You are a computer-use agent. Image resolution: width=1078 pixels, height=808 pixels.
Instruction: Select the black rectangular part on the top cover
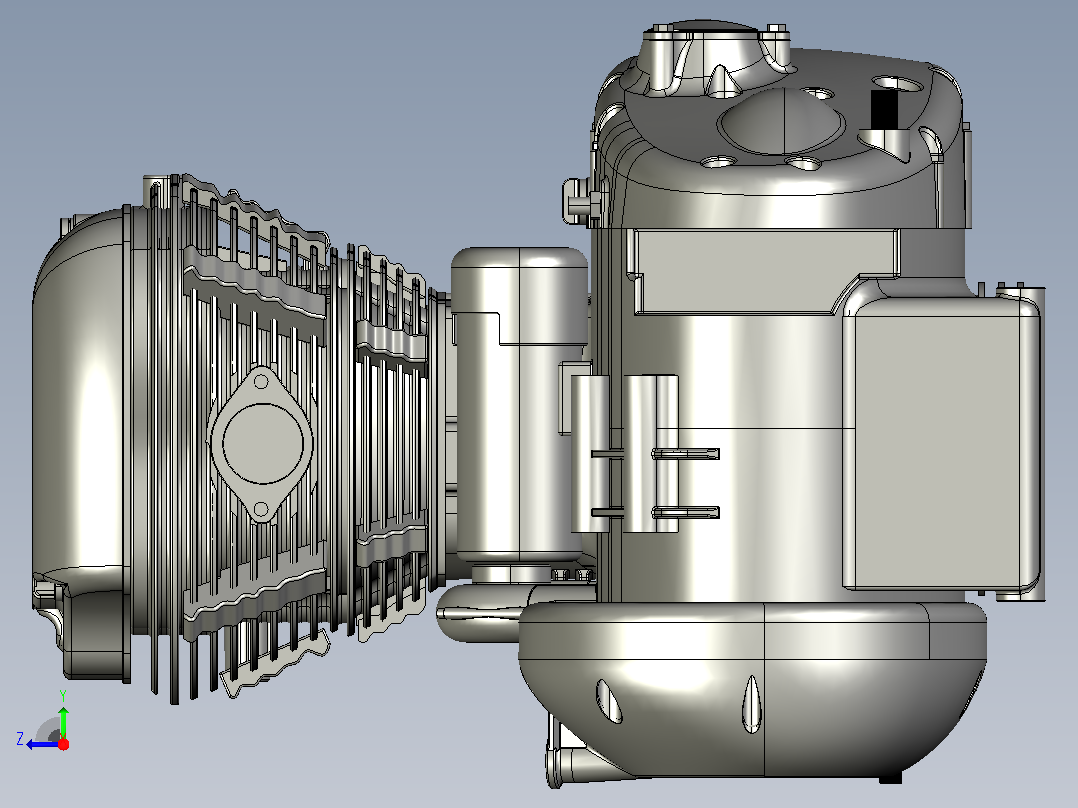(x=884, y=110)
